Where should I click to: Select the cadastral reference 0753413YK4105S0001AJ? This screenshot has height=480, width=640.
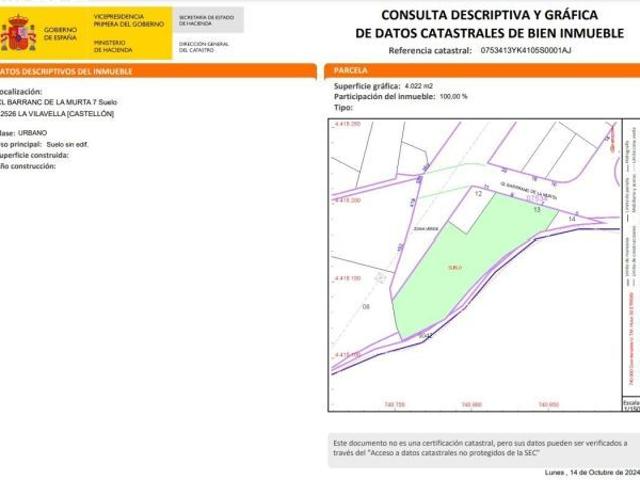[x=526, y=50]
